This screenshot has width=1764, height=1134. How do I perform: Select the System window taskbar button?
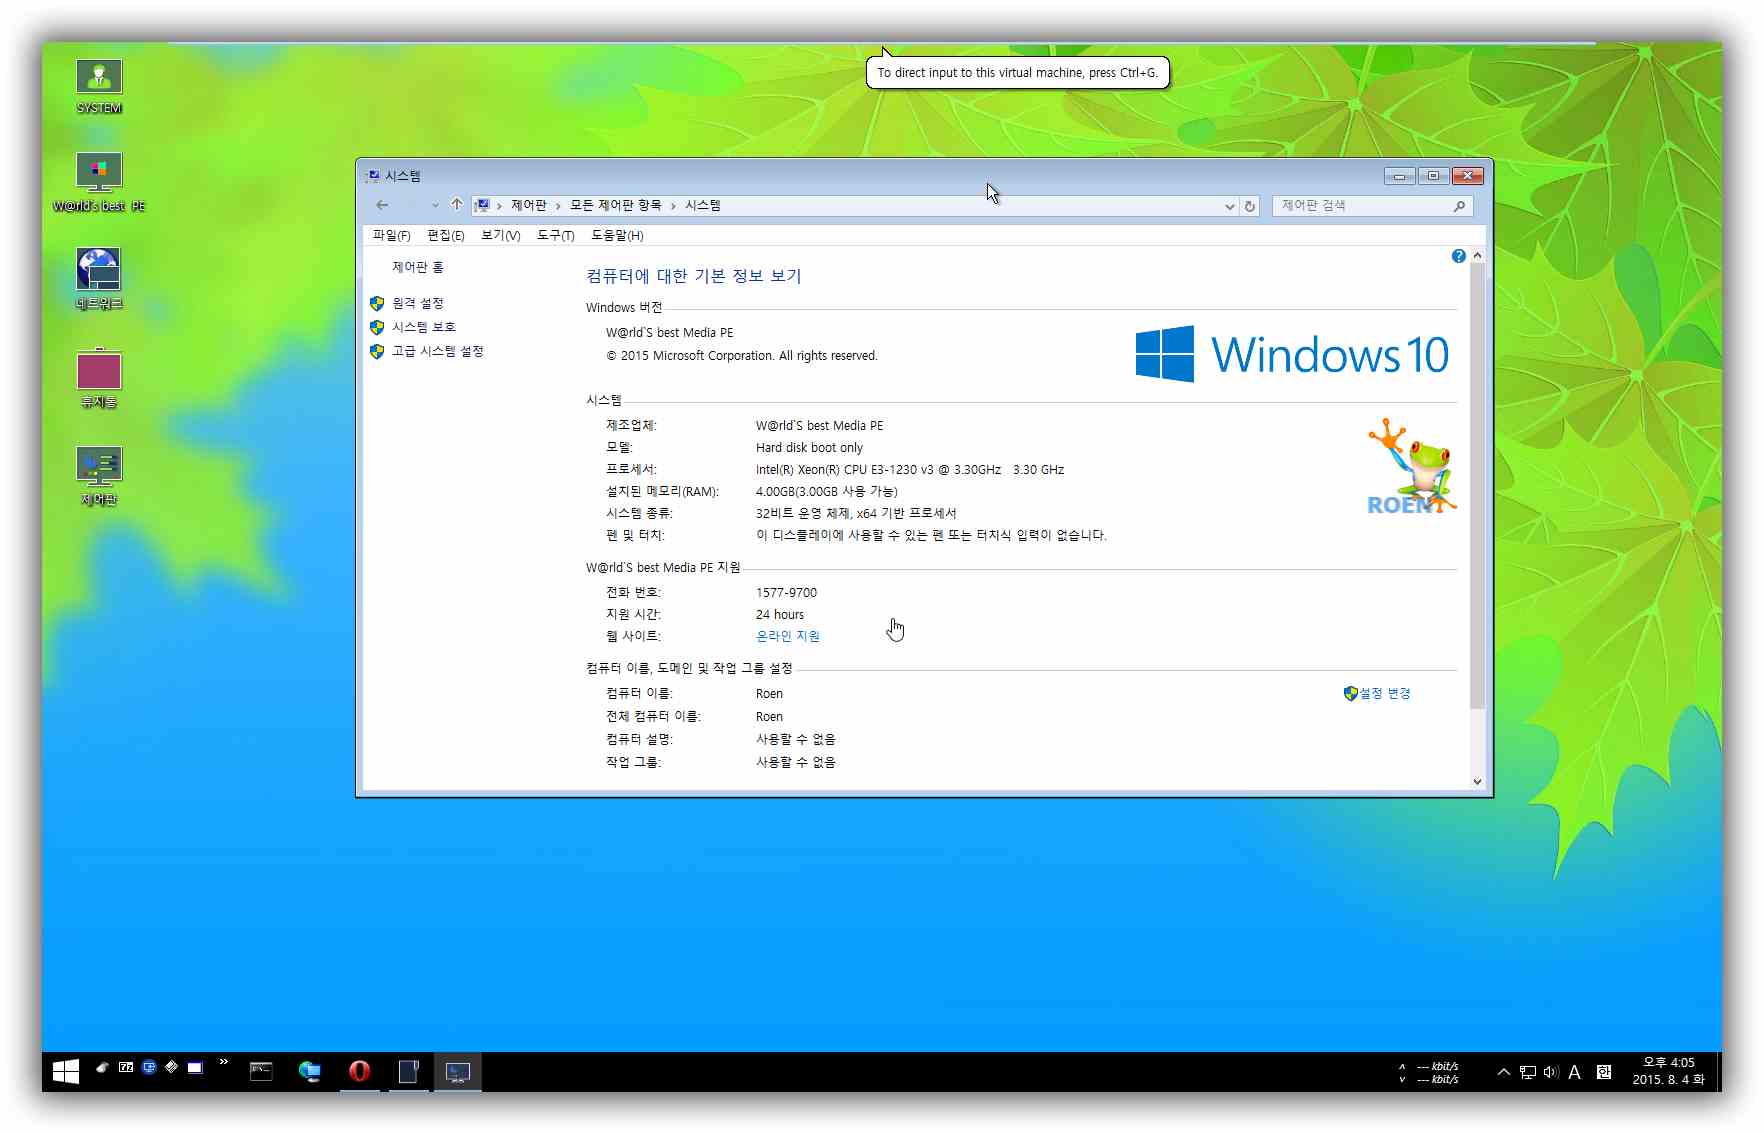click(457, 1071)
